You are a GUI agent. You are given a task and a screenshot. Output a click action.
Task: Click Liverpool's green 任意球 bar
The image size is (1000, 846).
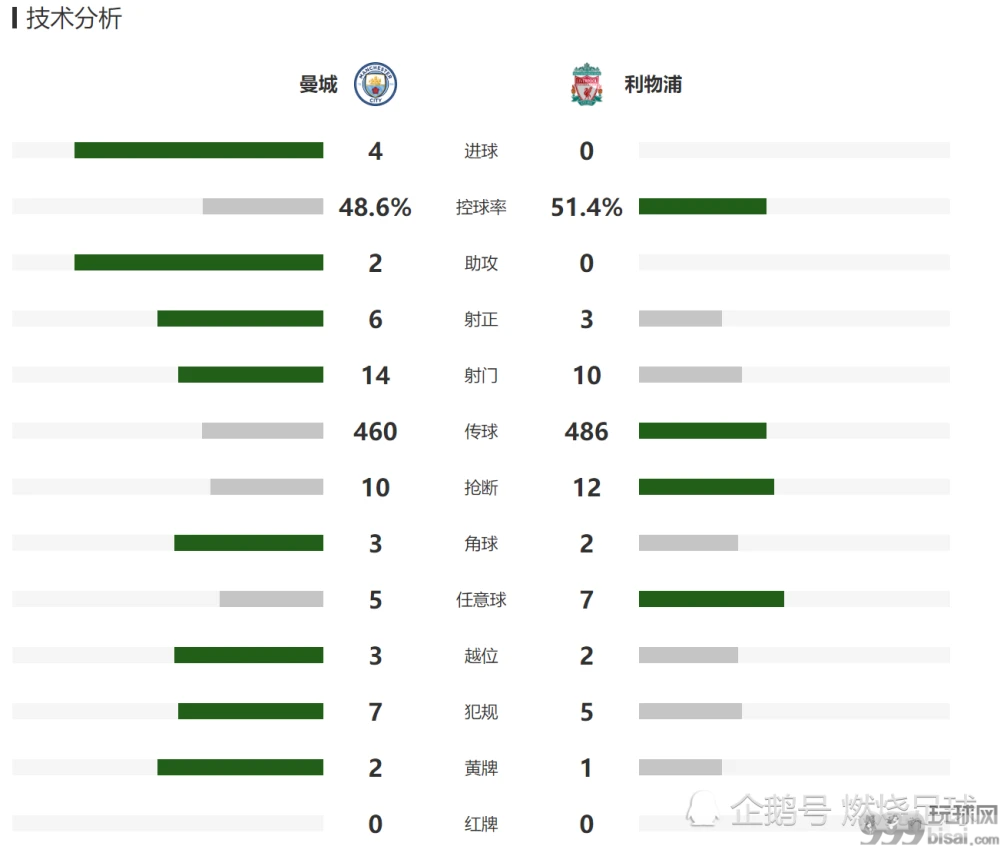pos(712,599)
